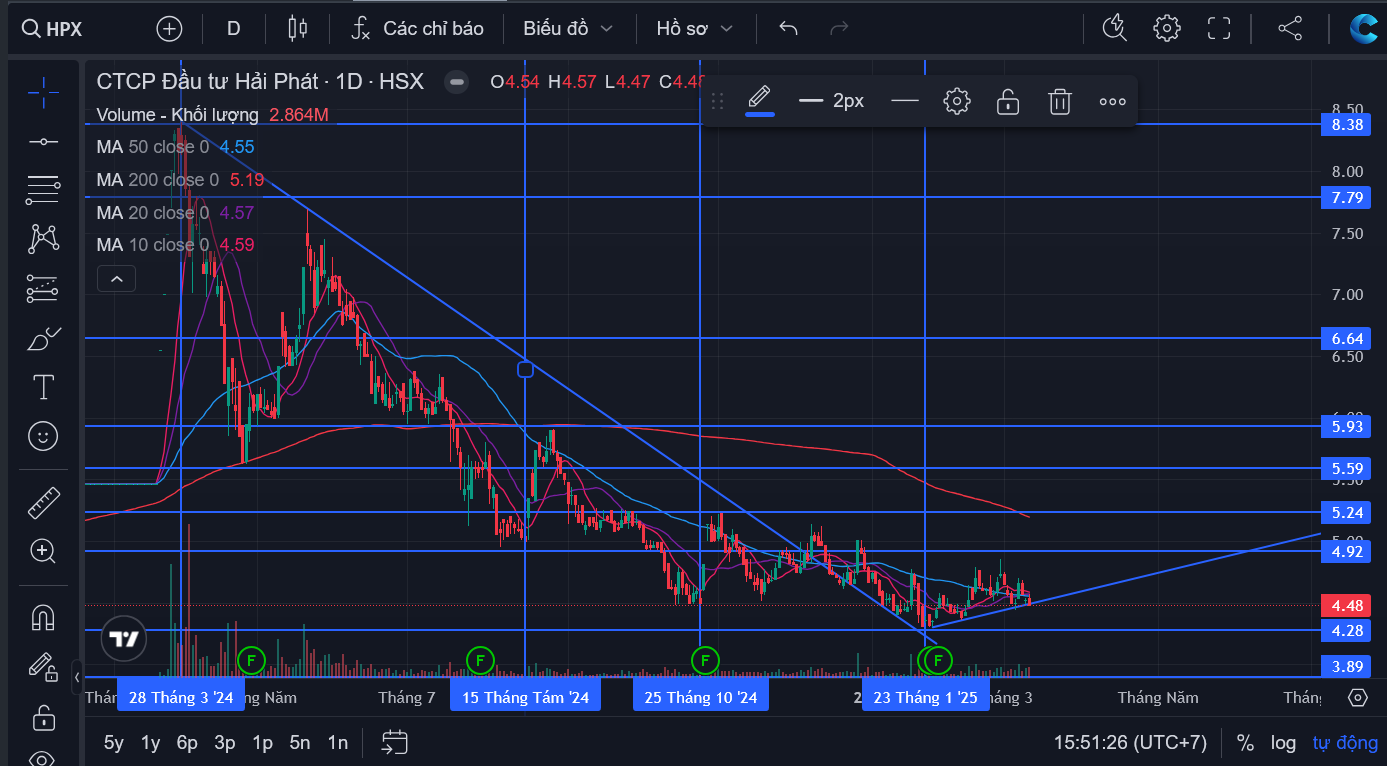Toggle symbol visibility oval beside HSX title
Viewport: 1387px width, 766px height.
tap(457, 82)
